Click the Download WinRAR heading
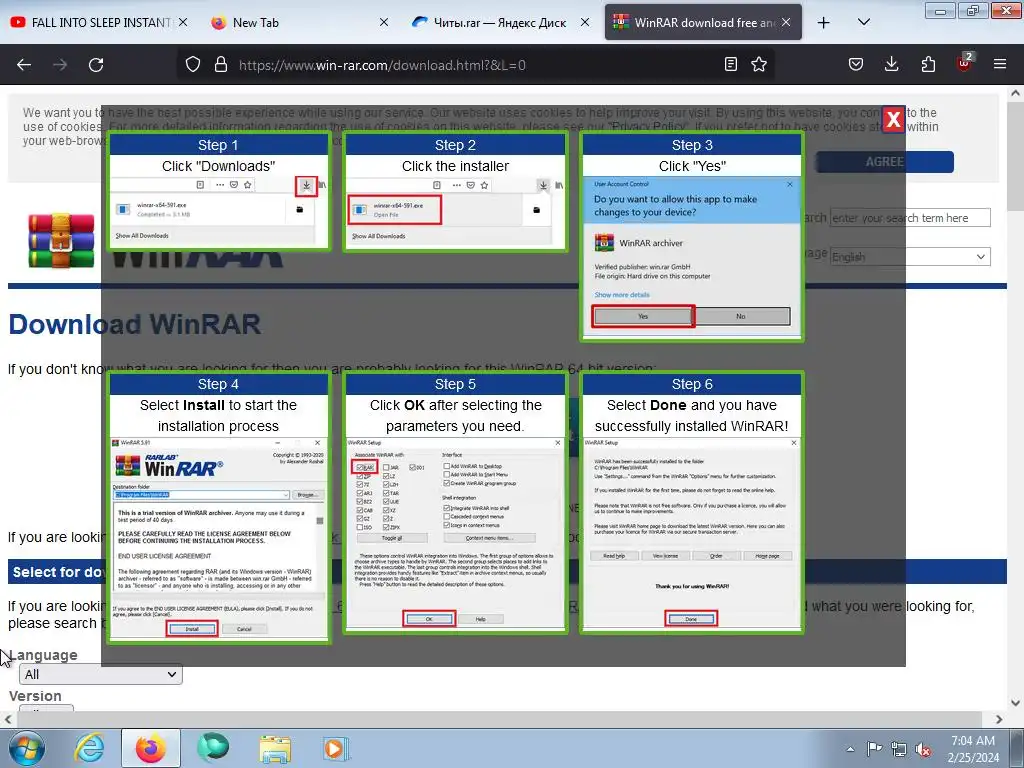The image size is (1024, 768). 135,325
